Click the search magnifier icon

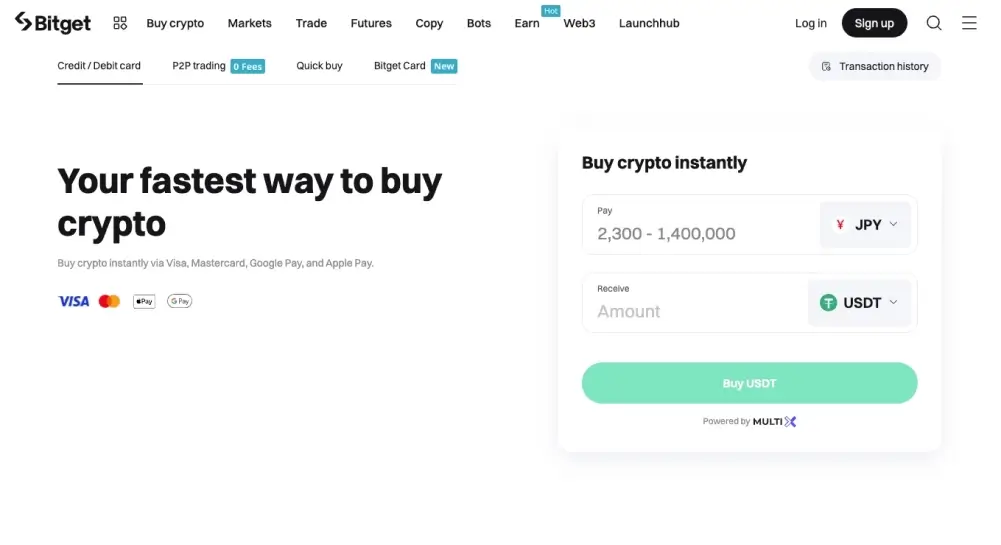934,23
